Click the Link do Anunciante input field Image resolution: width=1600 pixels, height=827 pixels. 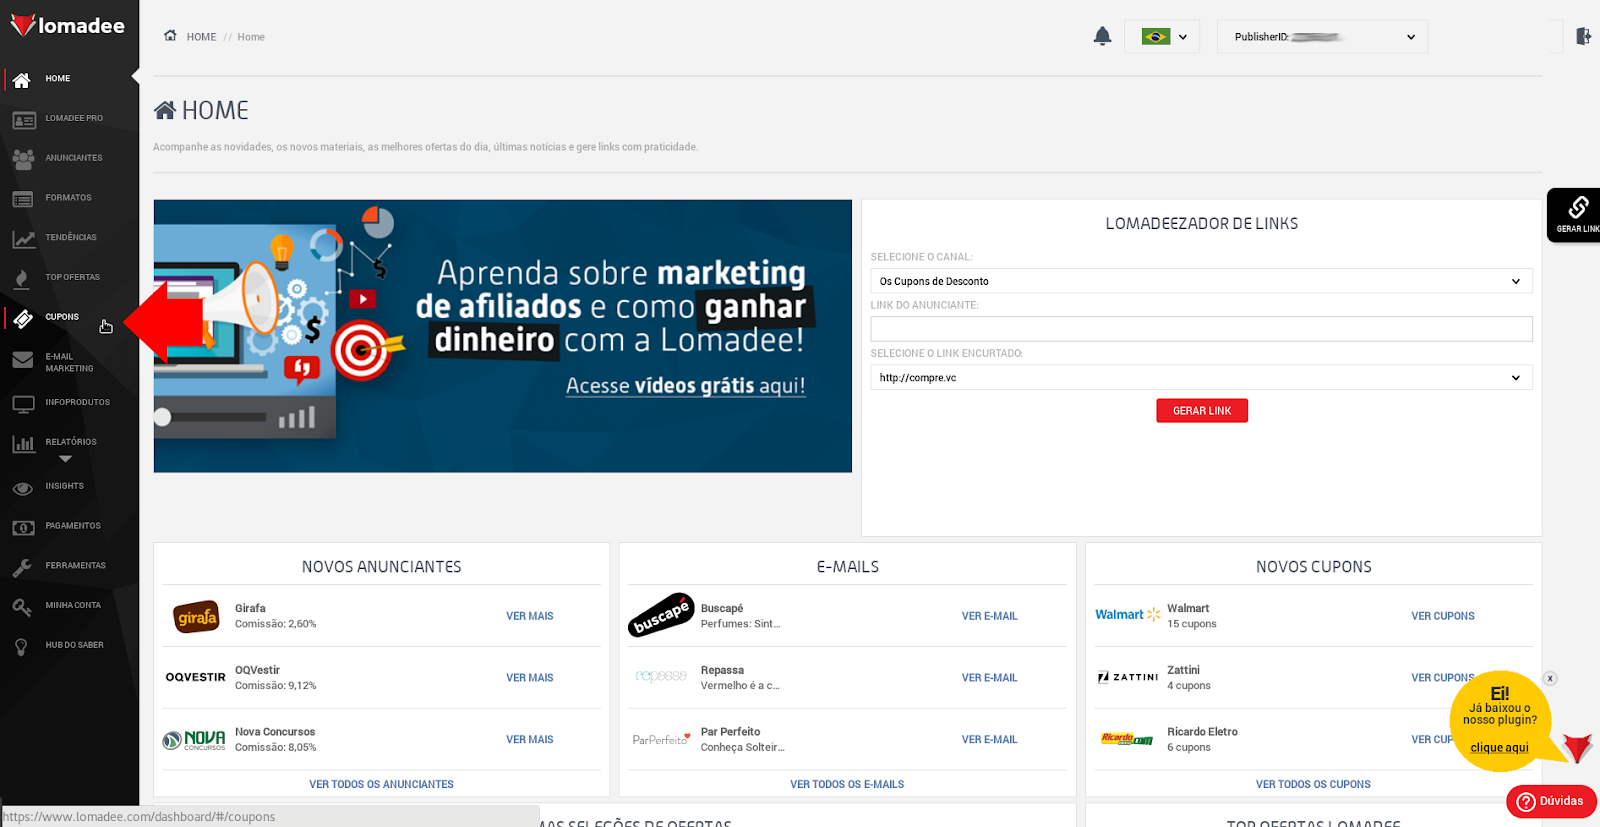(x=1201, y=329)
